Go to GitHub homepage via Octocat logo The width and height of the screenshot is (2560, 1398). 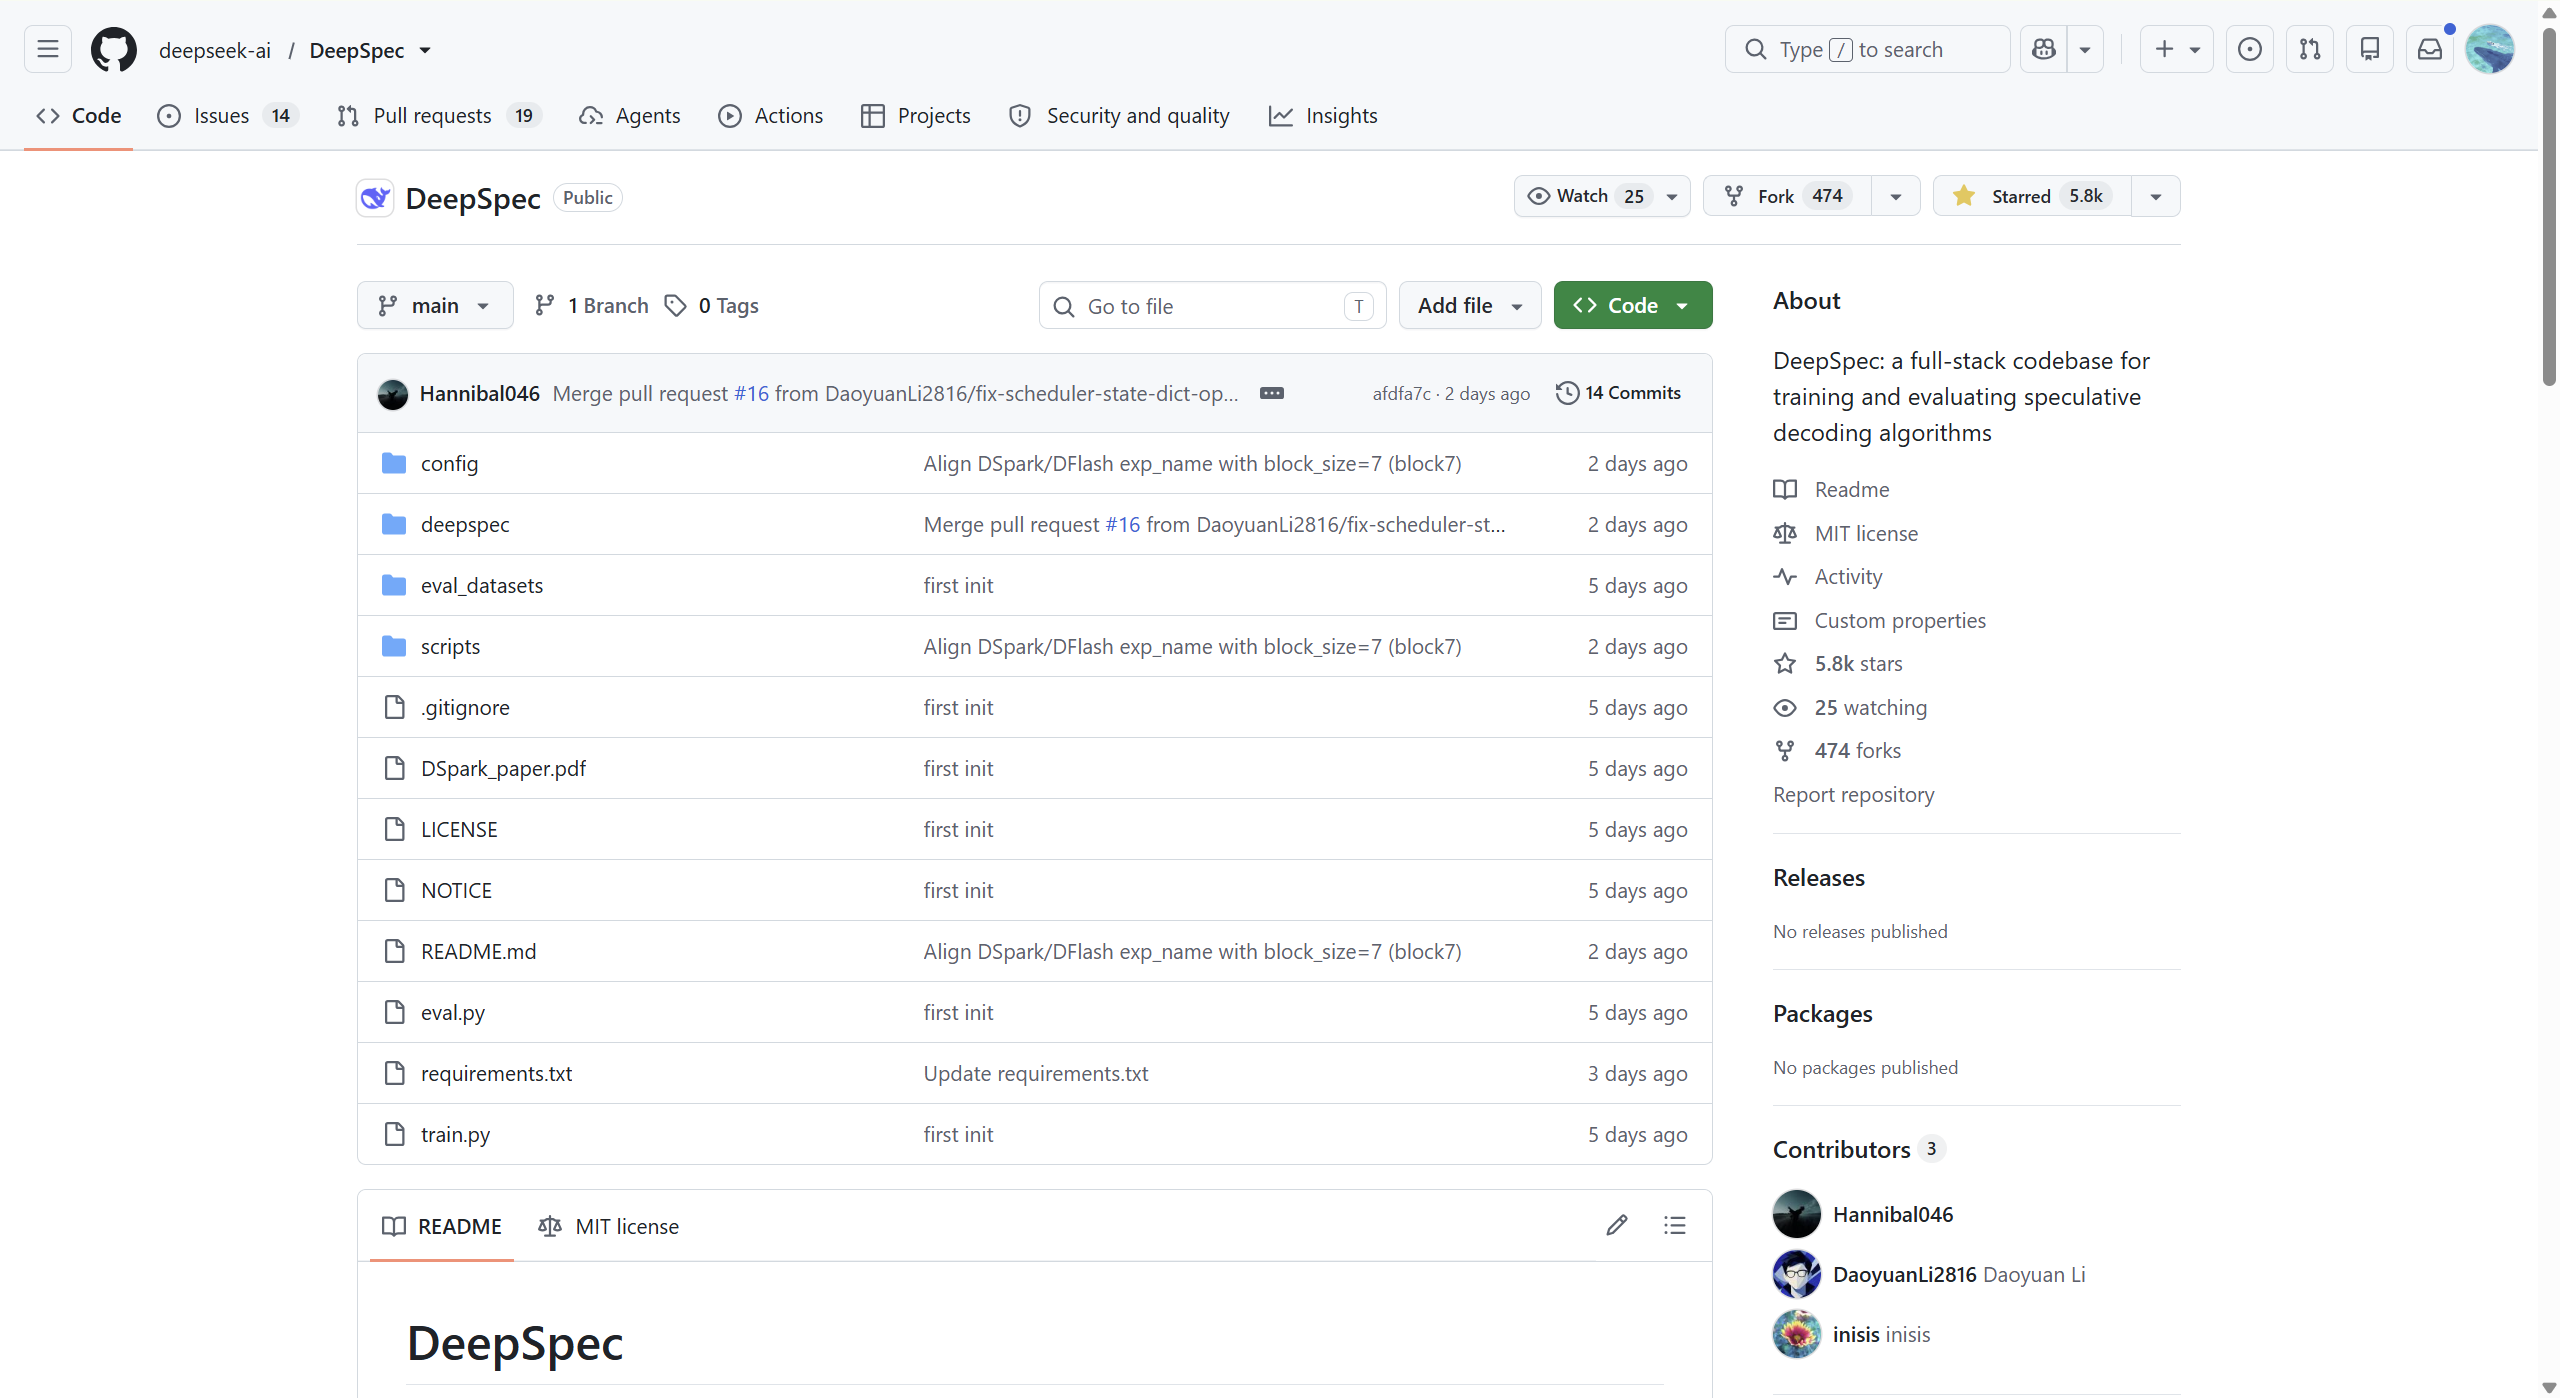[114, 49]
